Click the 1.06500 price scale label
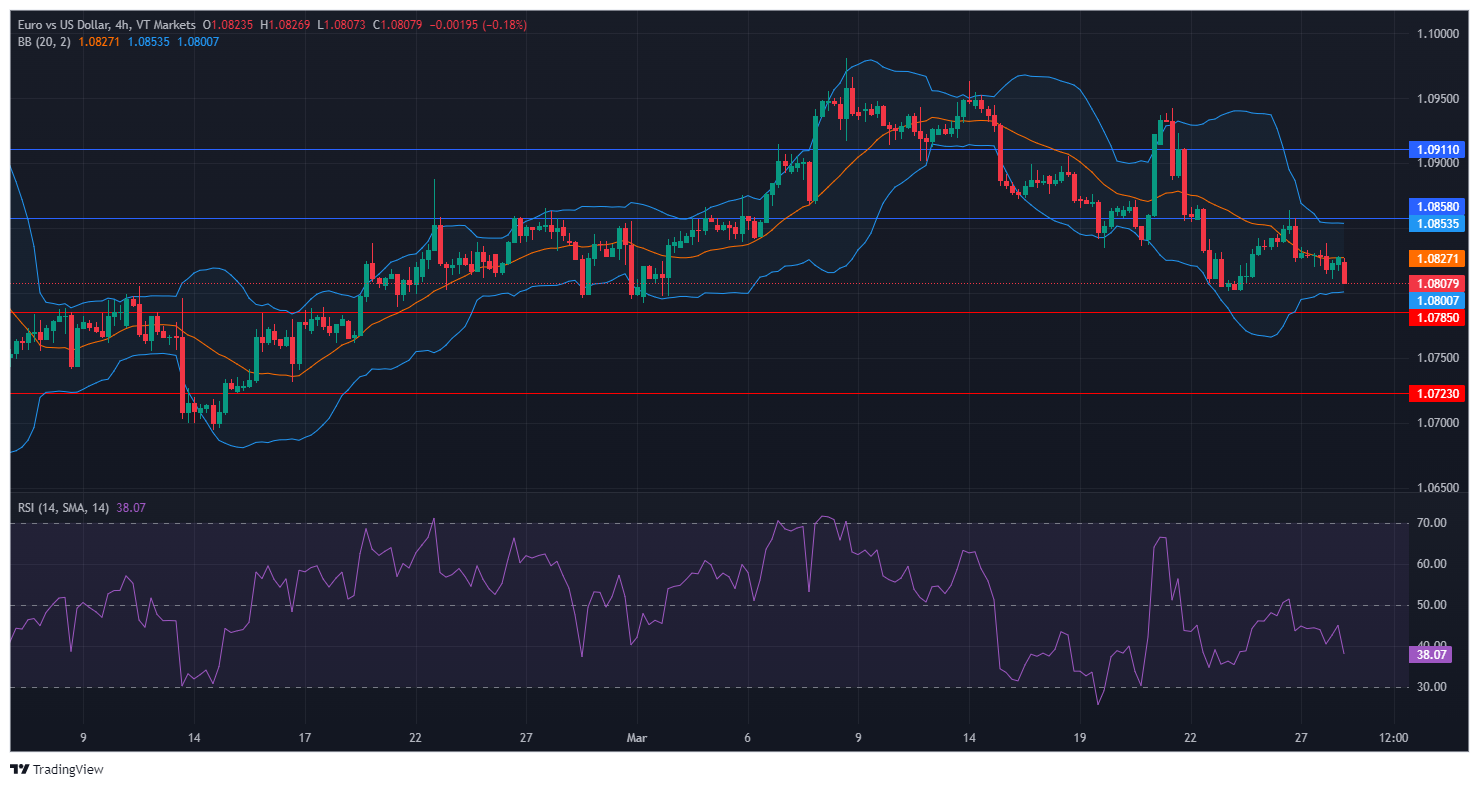Screen dimensions: 1479x787 pos(1436,488)
